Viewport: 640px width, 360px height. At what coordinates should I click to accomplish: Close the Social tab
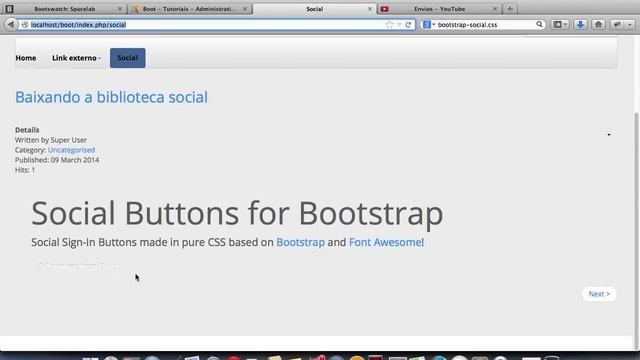point(370,9)
